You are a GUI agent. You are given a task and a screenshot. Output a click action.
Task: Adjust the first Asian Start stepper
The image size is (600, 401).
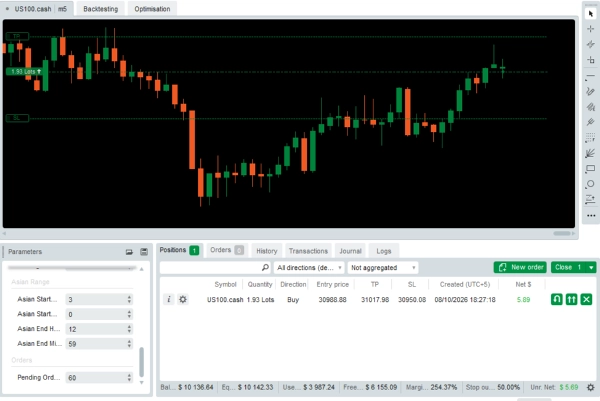pos(129,299)
